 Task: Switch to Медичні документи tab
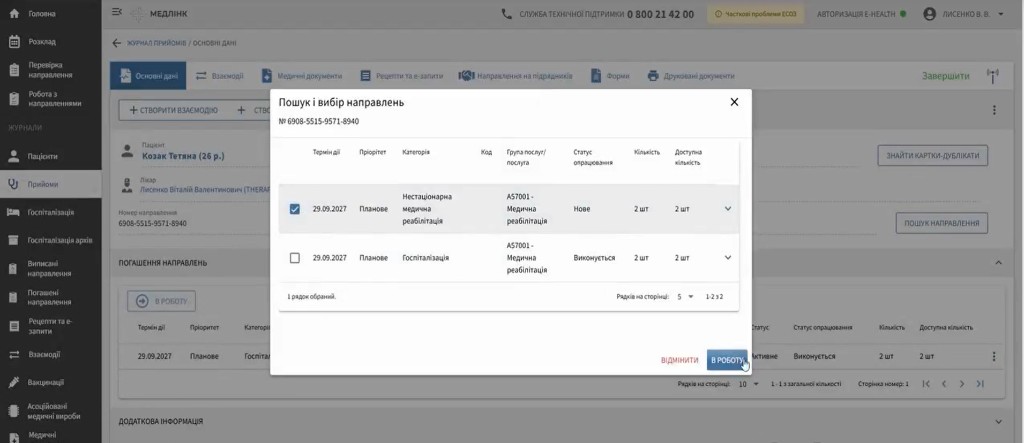click(x=302, y=76)
